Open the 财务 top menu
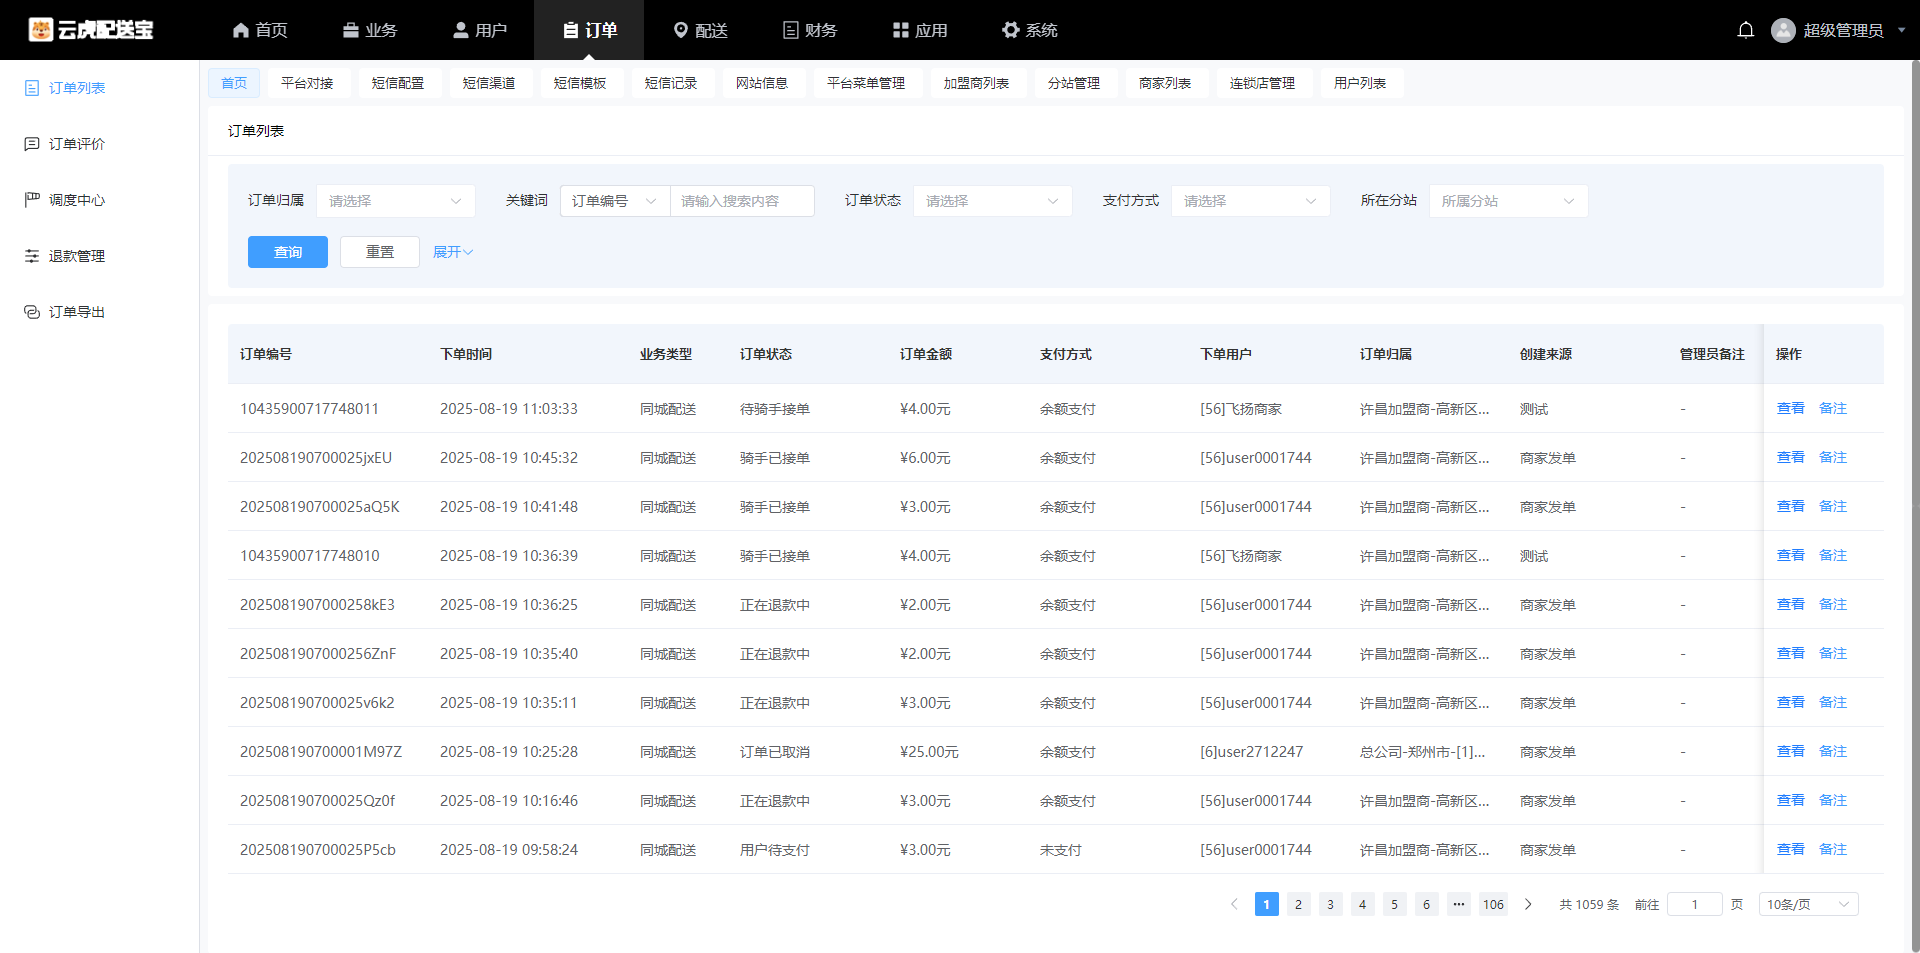 coord(810,30)
